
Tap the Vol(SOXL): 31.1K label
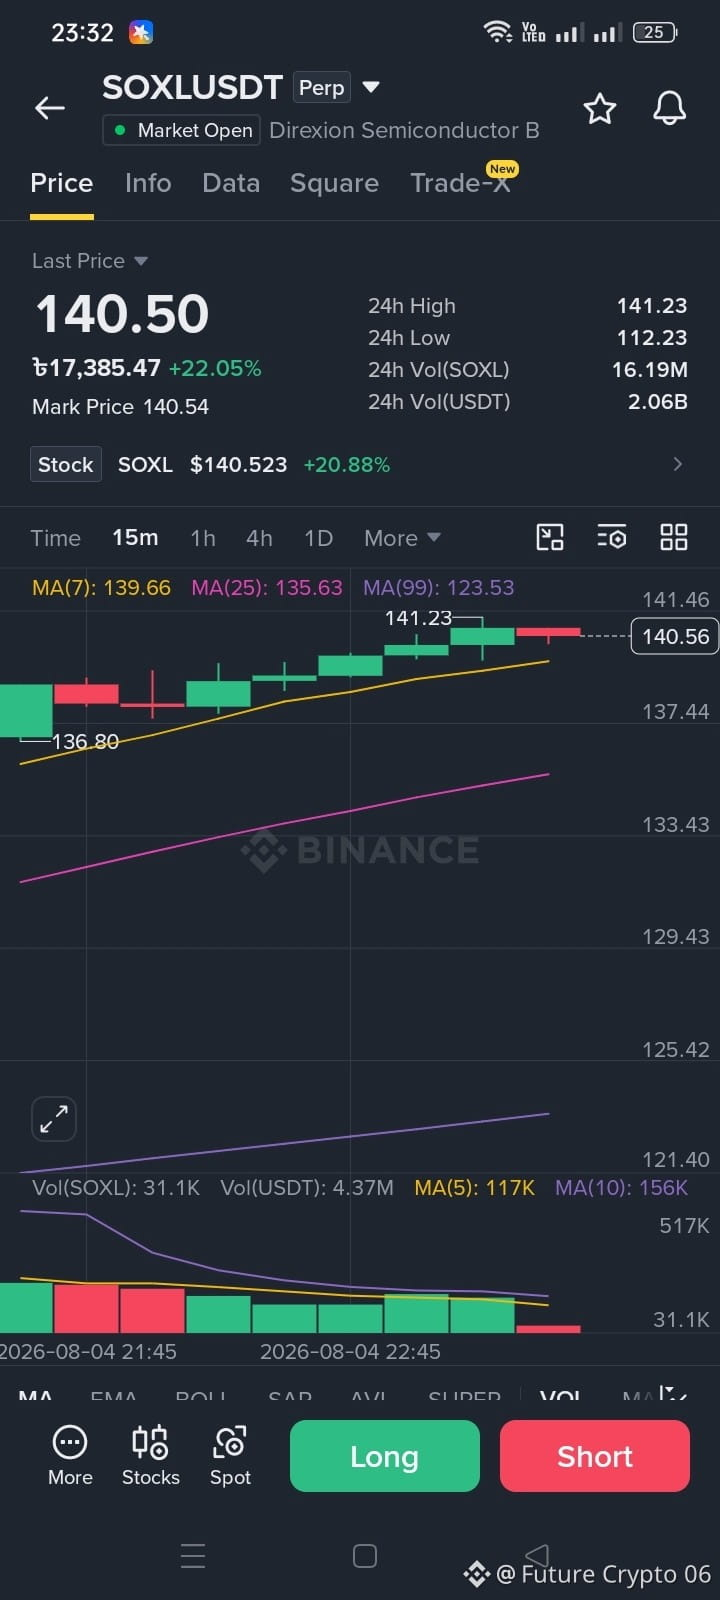coord(116,1188)
